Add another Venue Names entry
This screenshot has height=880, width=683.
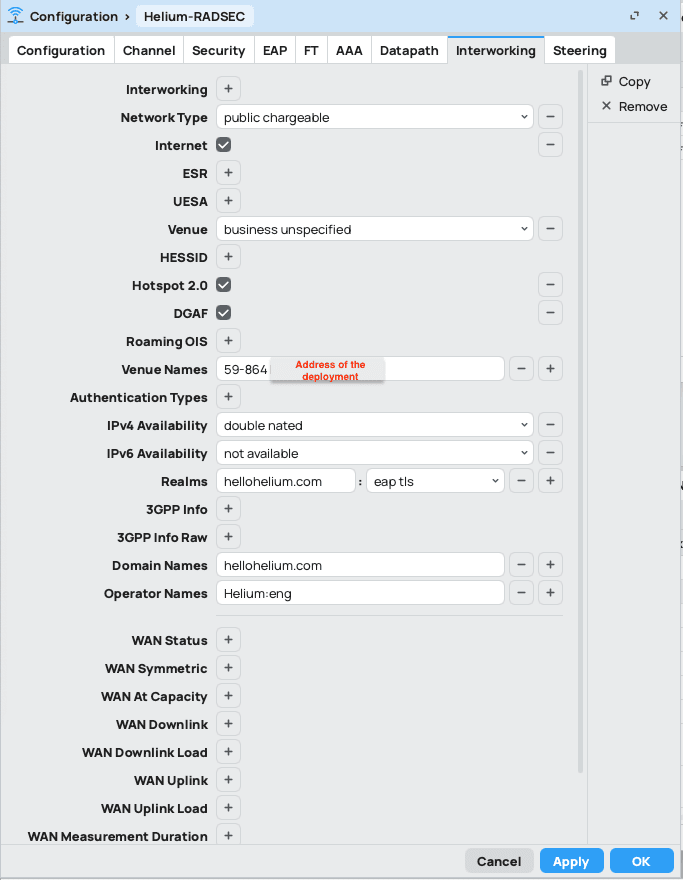(x=551, y=369)
